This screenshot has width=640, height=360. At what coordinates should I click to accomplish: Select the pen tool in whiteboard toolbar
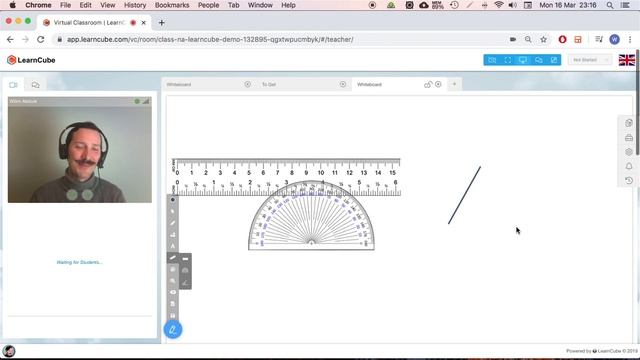pyautogui.click(x=173, y=223)
